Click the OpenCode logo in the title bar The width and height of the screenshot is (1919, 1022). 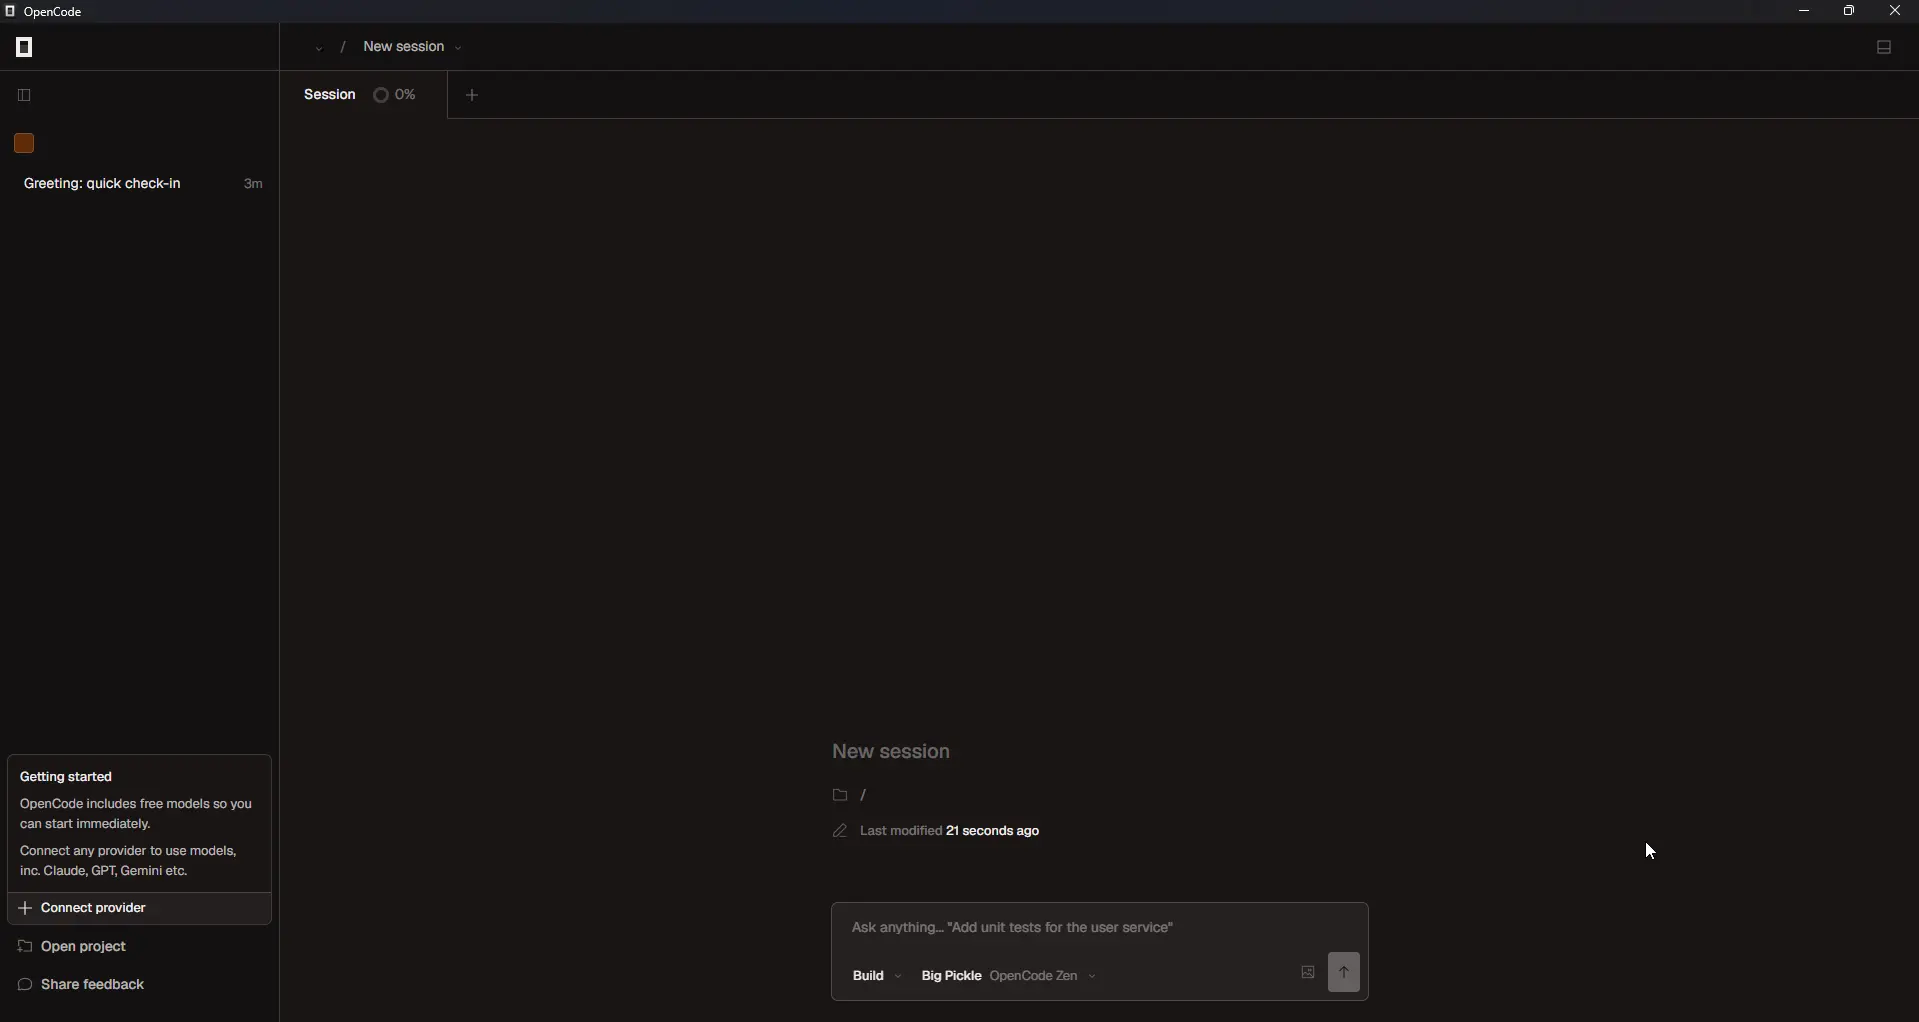click(11, 11)
